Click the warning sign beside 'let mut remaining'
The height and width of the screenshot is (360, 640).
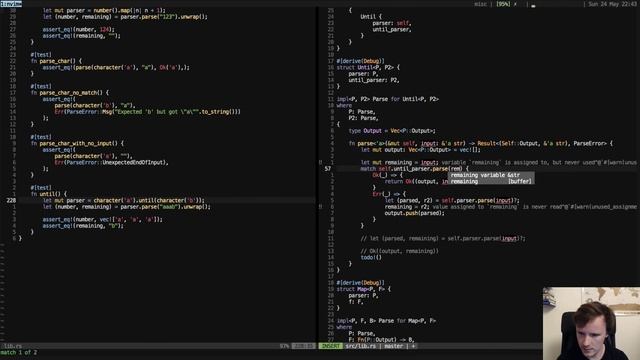pyautogui.click(x=320, y=162)
